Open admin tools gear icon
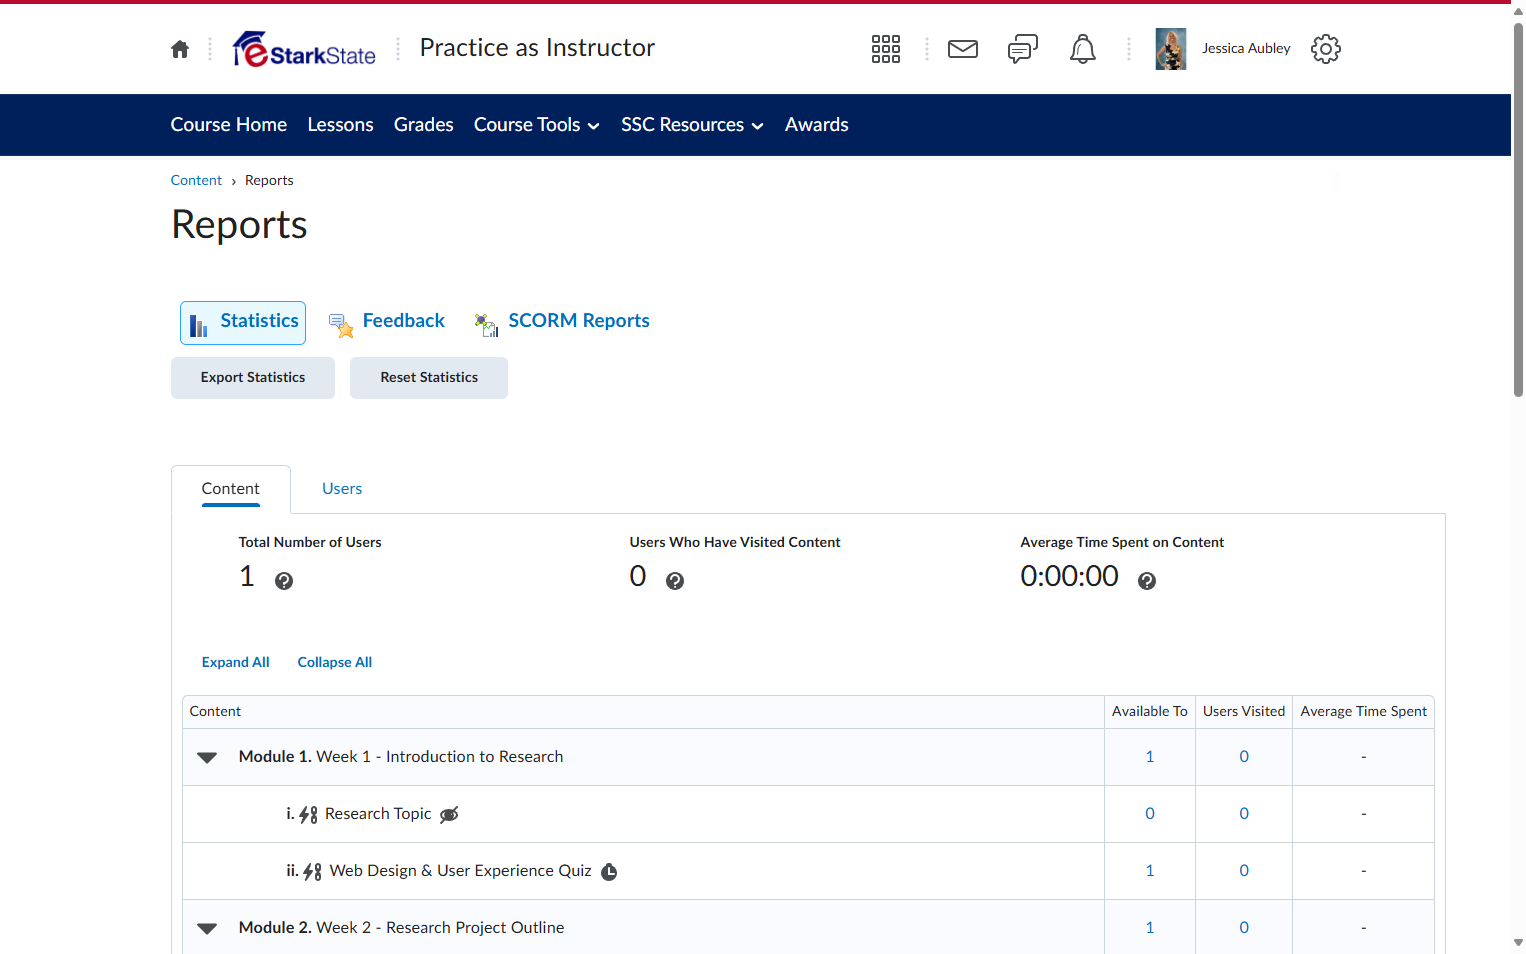 tap(1326, 49)
